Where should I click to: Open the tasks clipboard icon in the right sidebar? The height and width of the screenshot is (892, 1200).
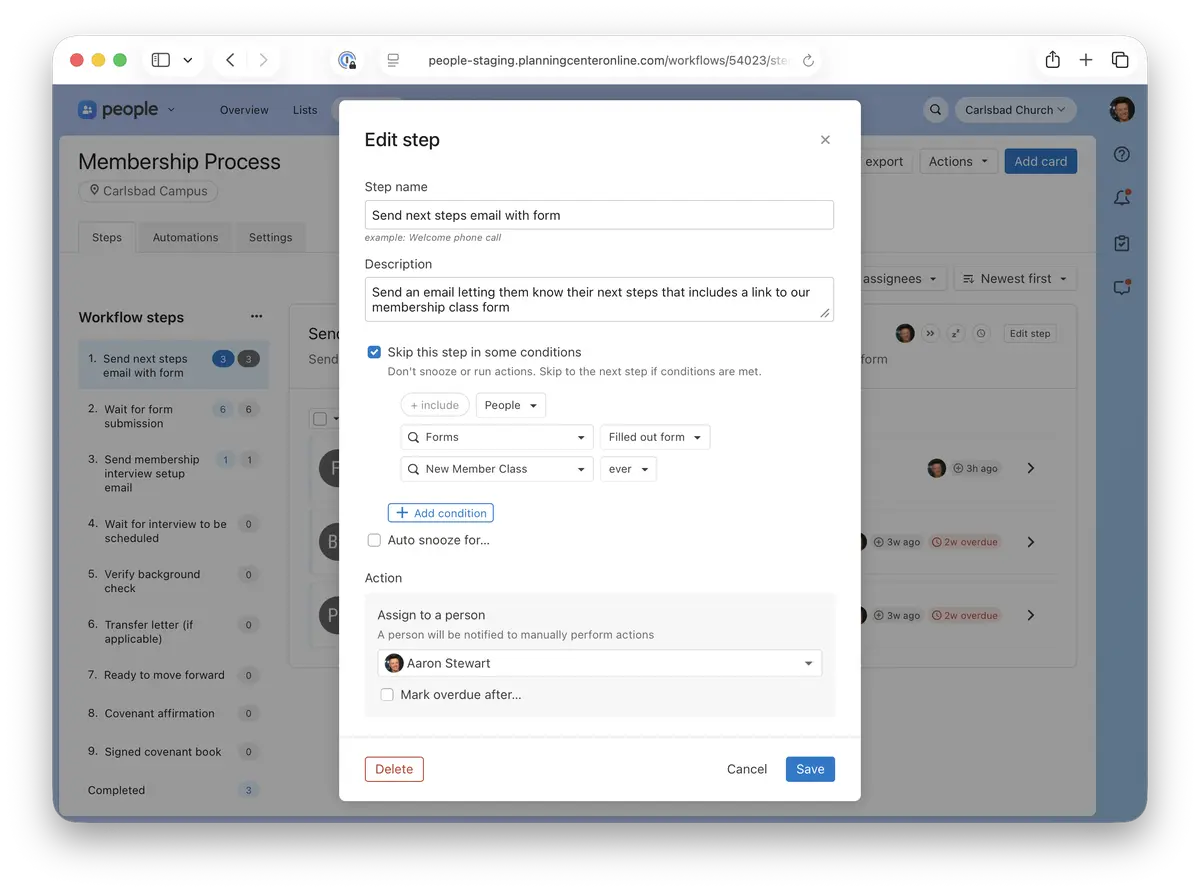tap(1122, 243)
